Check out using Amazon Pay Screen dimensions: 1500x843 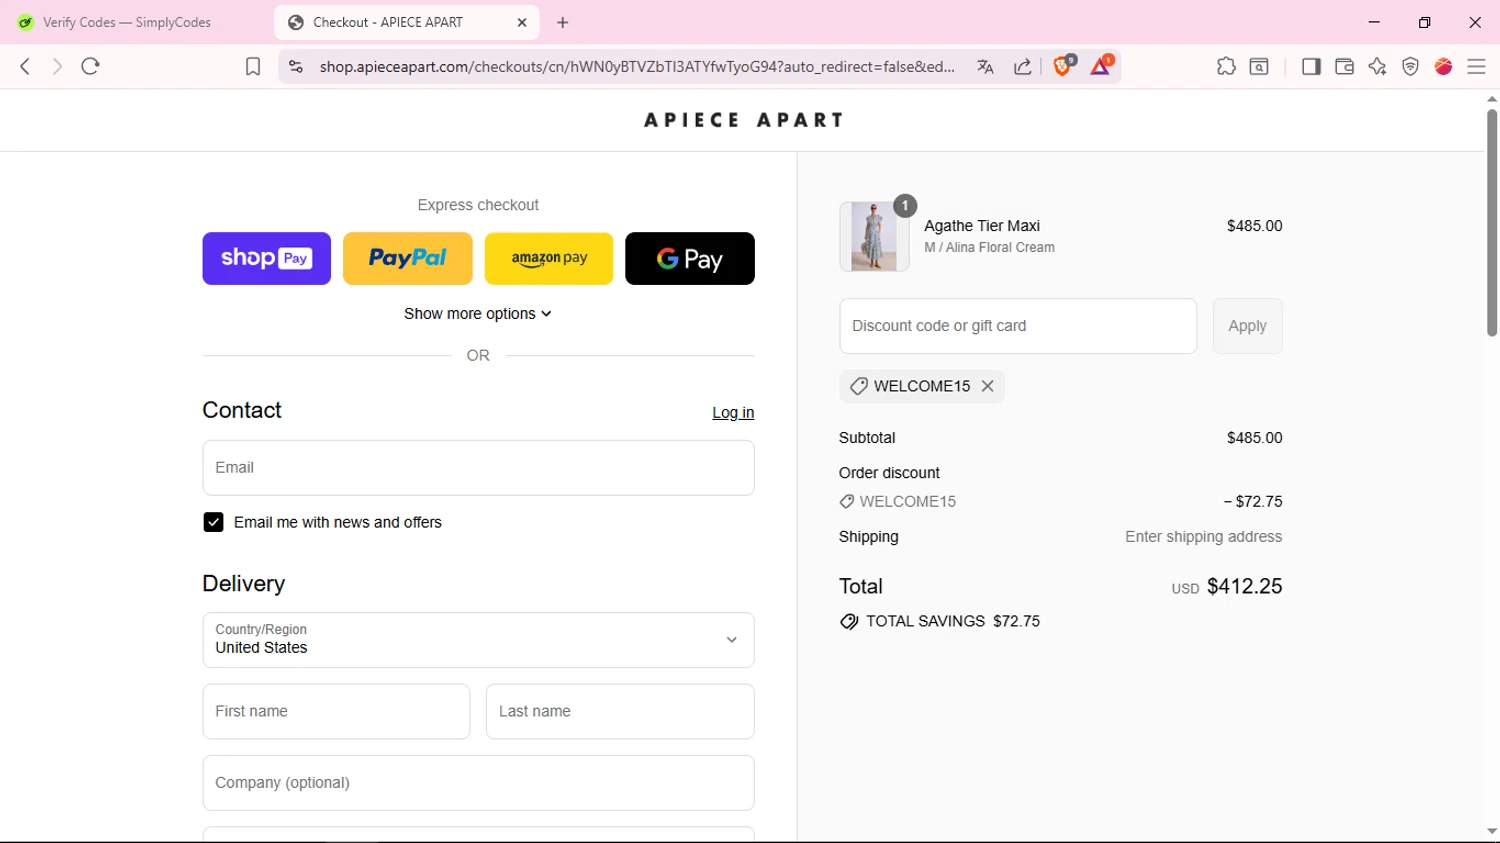pos(549,258)
